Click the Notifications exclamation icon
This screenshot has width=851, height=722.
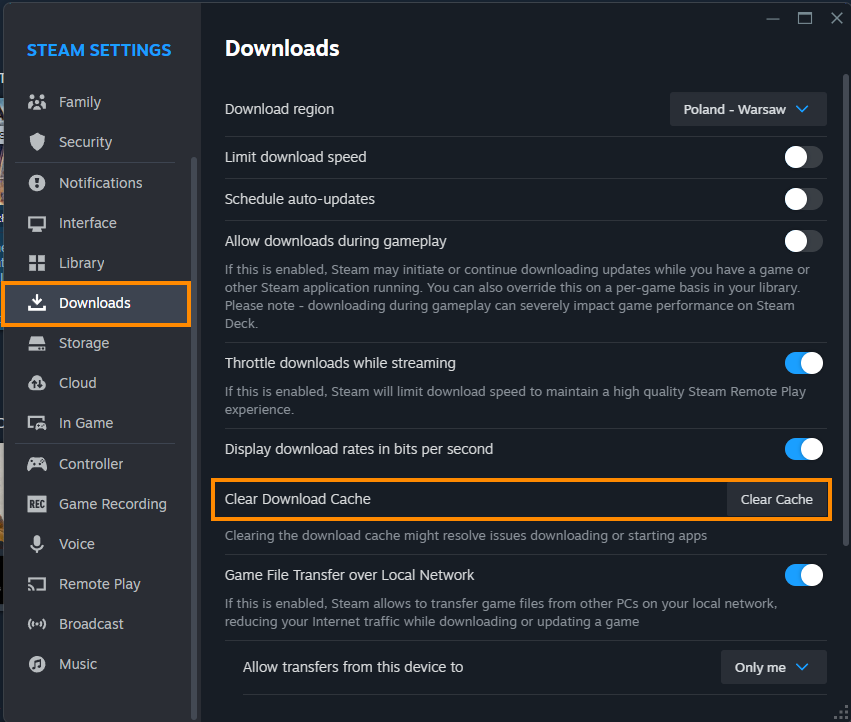(x=37, y=183)
